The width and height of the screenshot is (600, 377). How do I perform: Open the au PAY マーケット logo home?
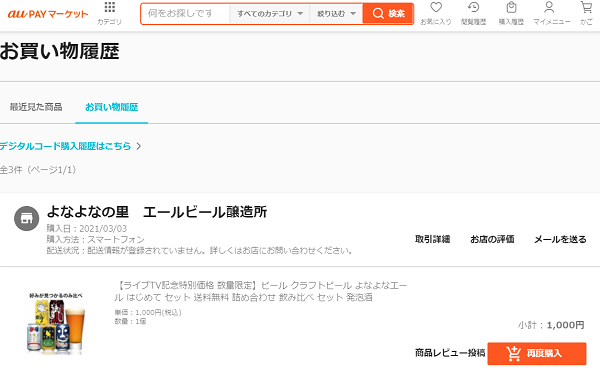click(x=48, y=14)
